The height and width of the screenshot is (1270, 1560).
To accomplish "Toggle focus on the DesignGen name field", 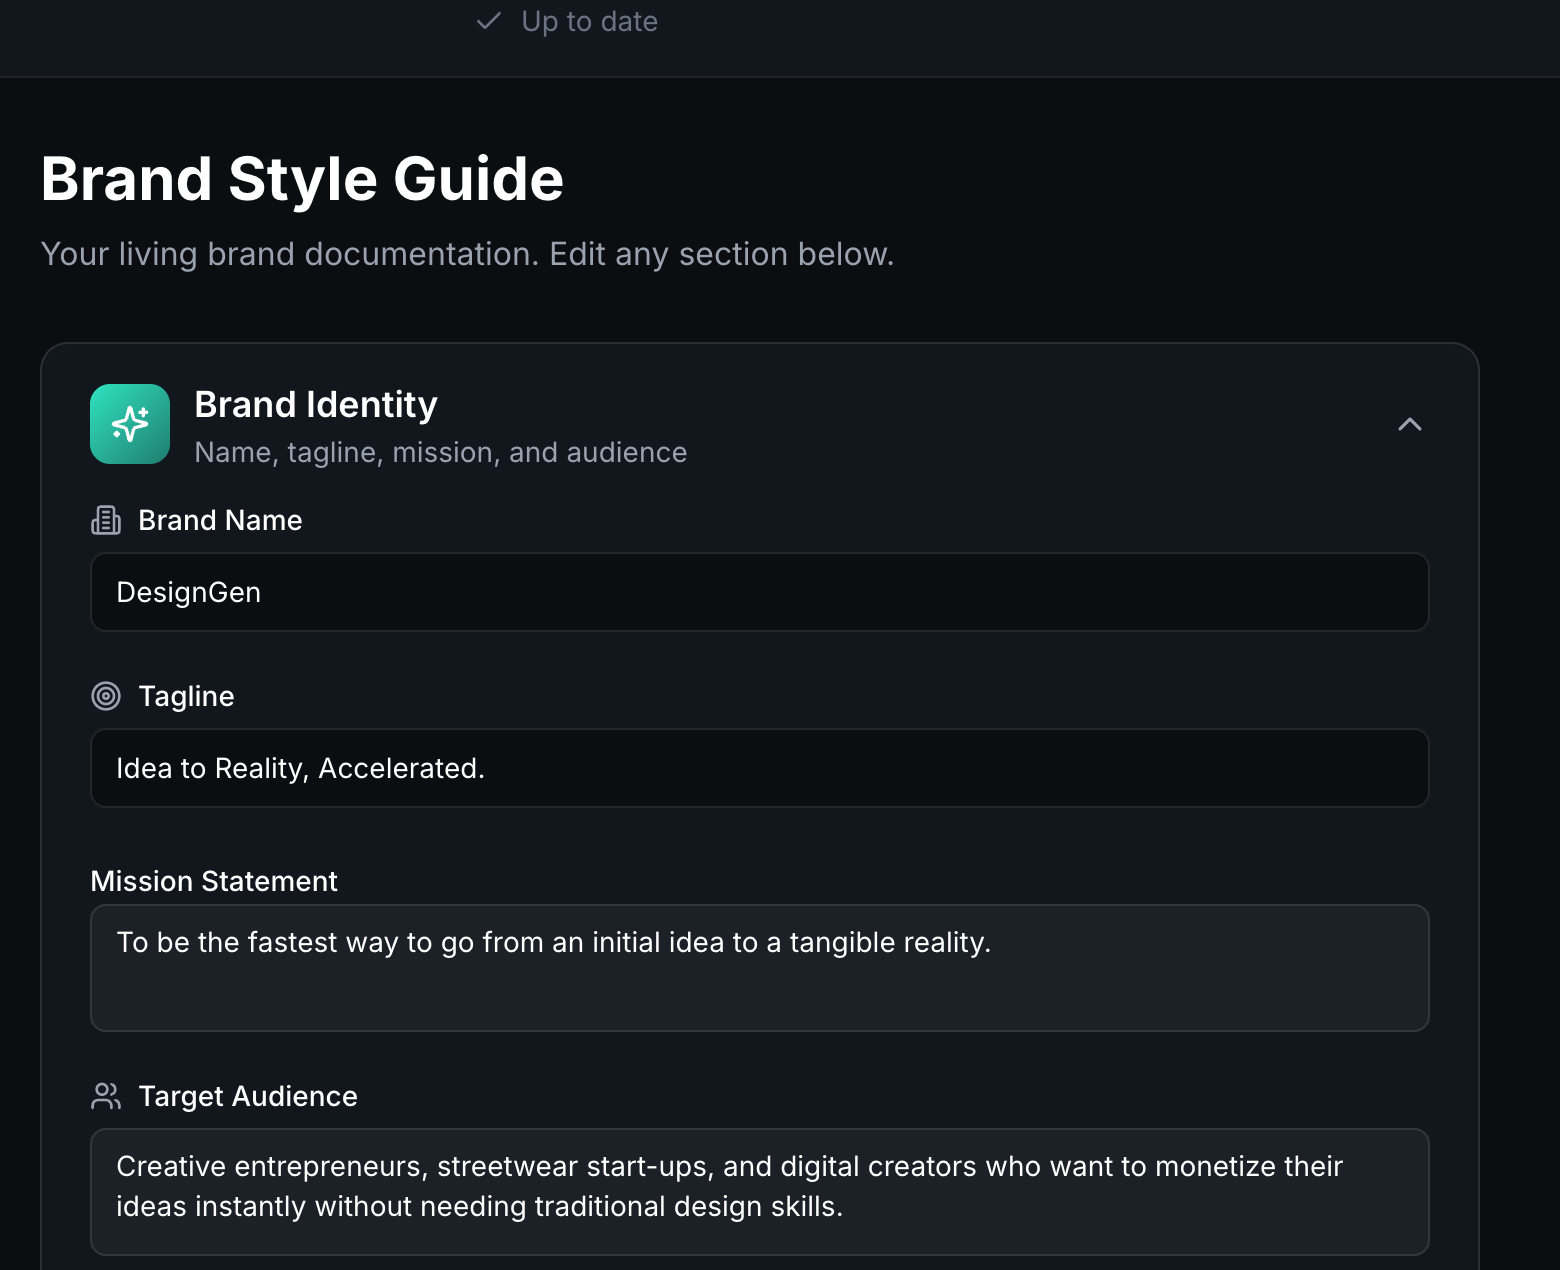I will pyautogui.click(x=759, y=592).
